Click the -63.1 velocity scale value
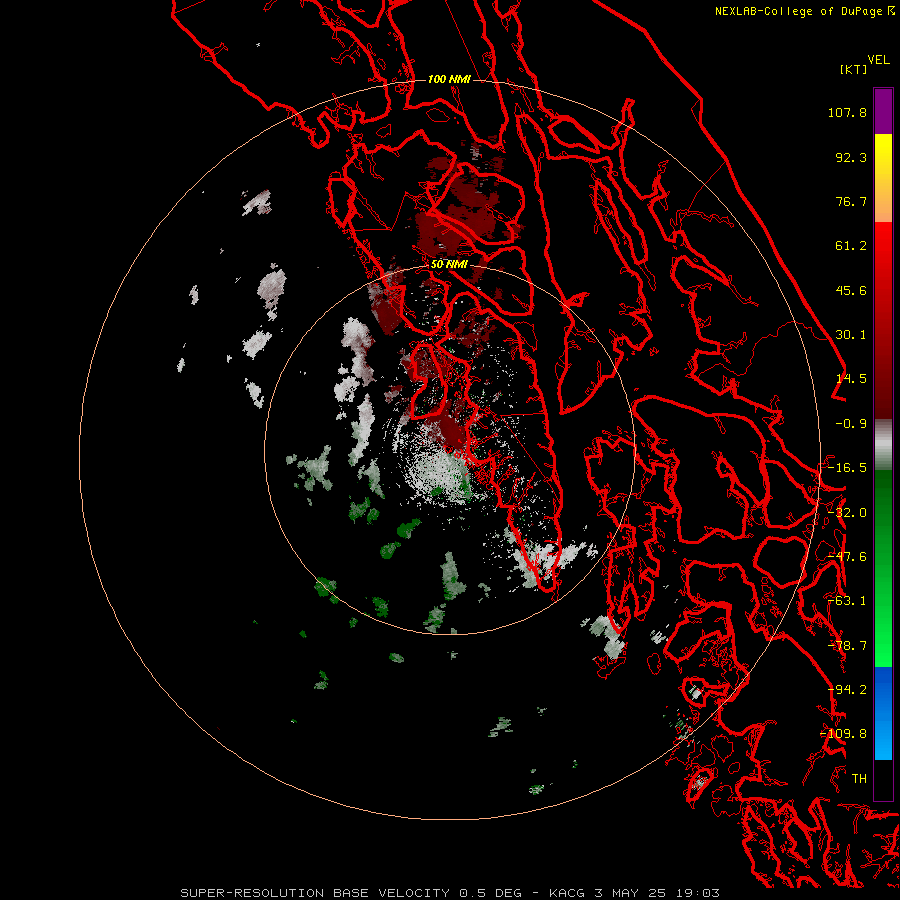The image size is (900, 900). 847,601
